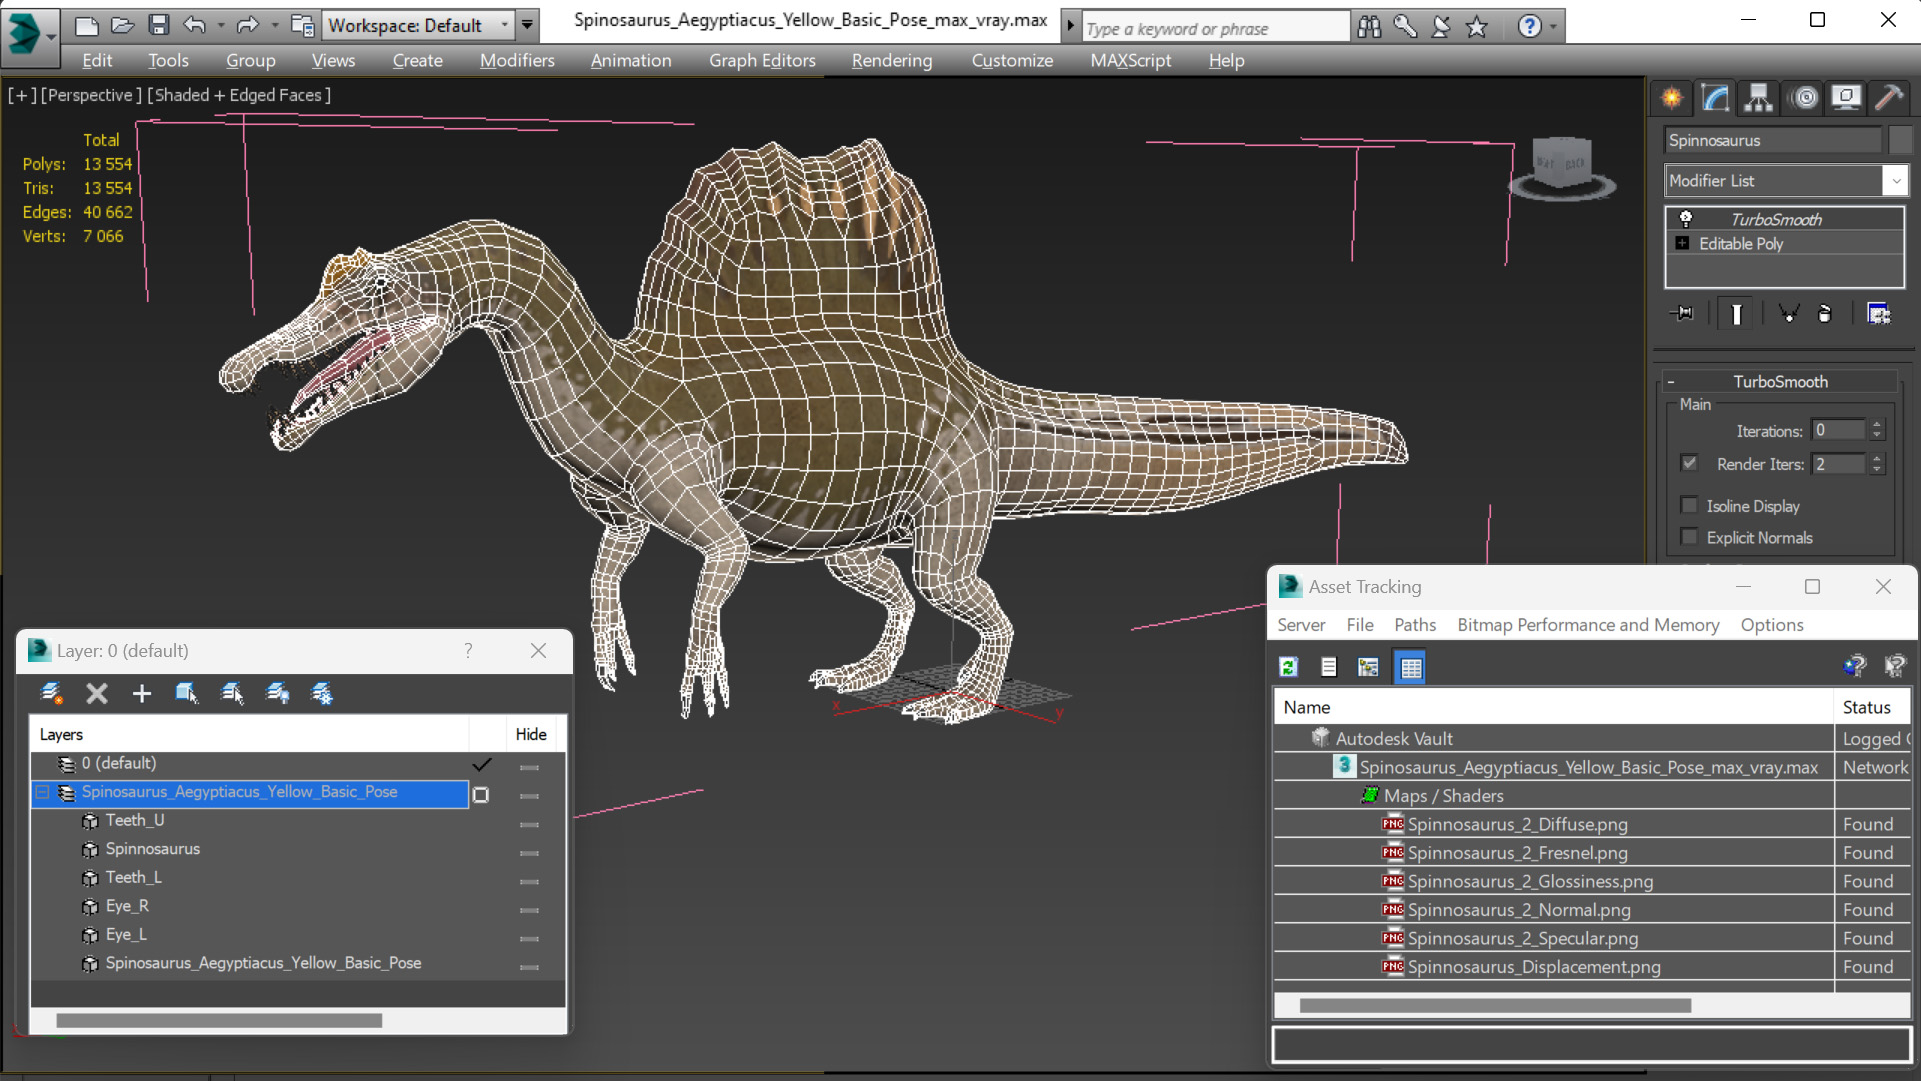Expand Undo history dropdown arrow
The image size is (1921, 1081).
[x=220, y=25]
